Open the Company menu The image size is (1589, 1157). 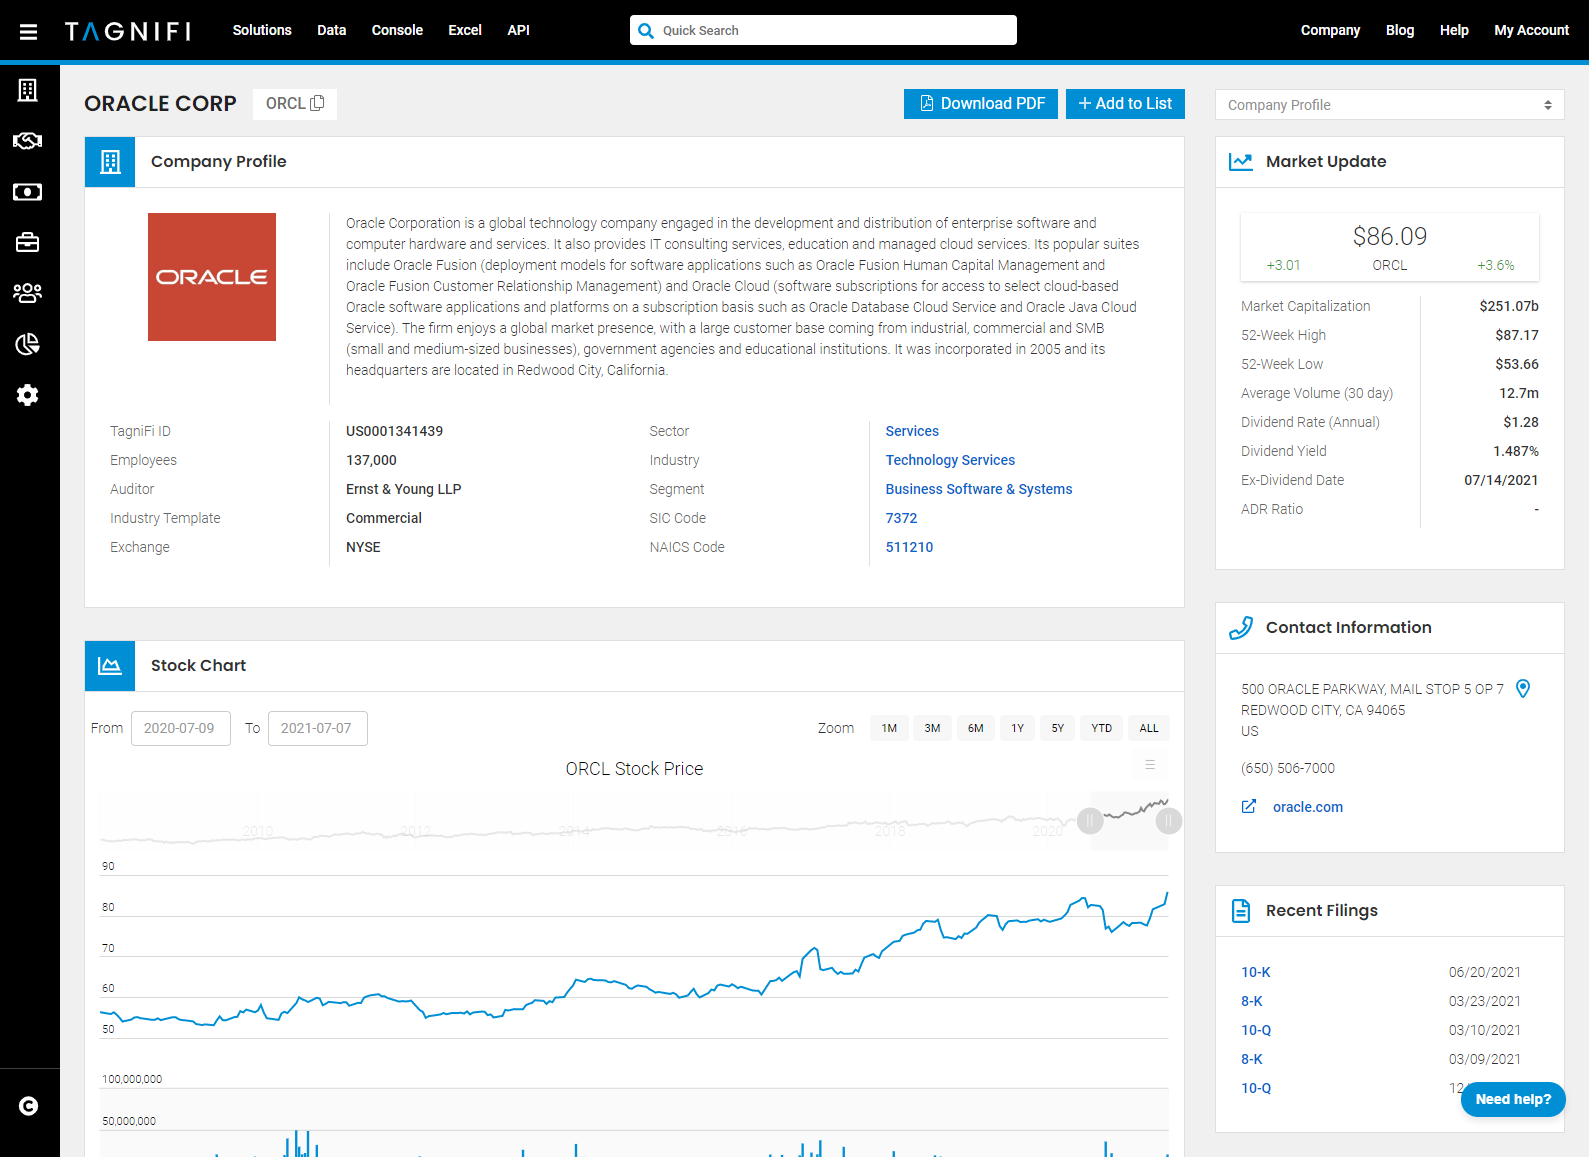pyautogui.click(x=1330, y=30)
